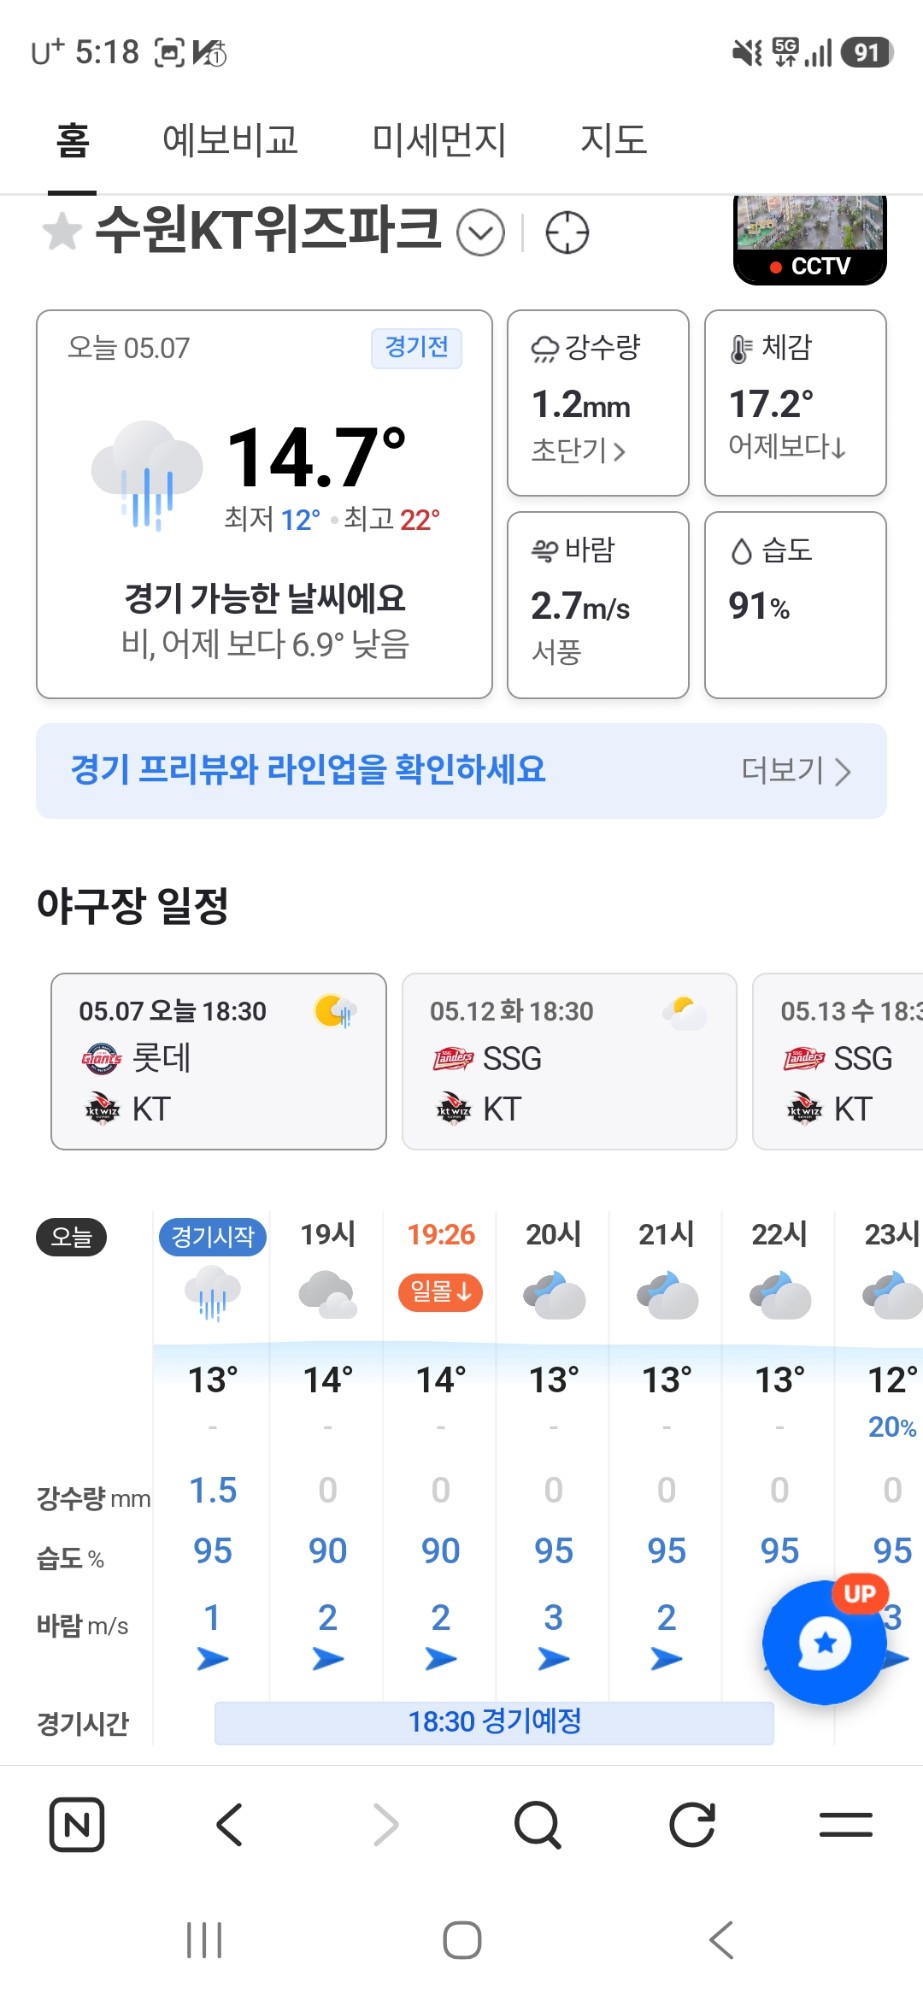
Task: Open the live CCTV thumbnail
Action: tap(810, 240)
